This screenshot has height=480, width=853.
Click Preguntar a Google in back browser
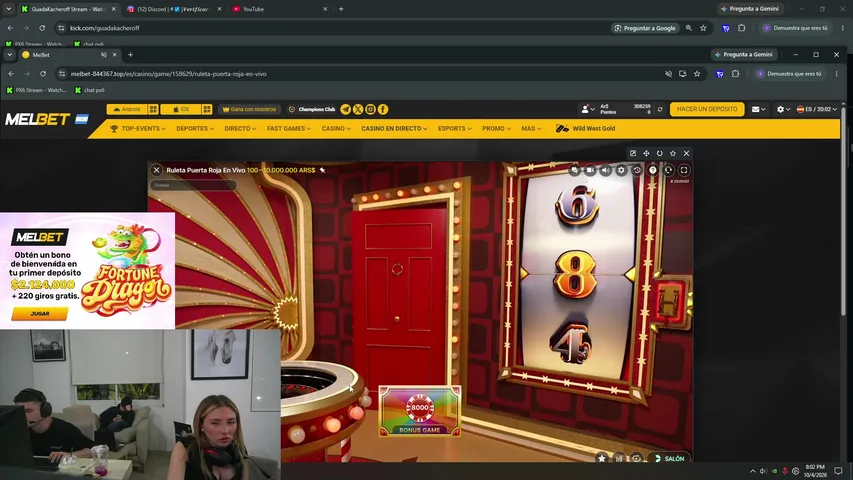click(x=645, y=28)
